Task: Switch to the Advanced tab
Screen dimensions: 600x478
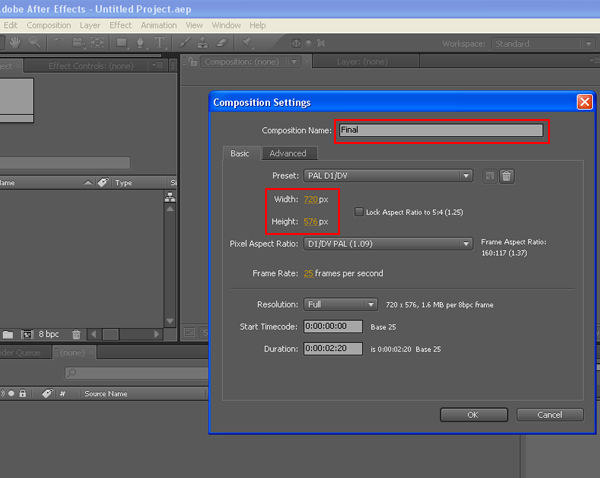Action: (x=288, y=153)
